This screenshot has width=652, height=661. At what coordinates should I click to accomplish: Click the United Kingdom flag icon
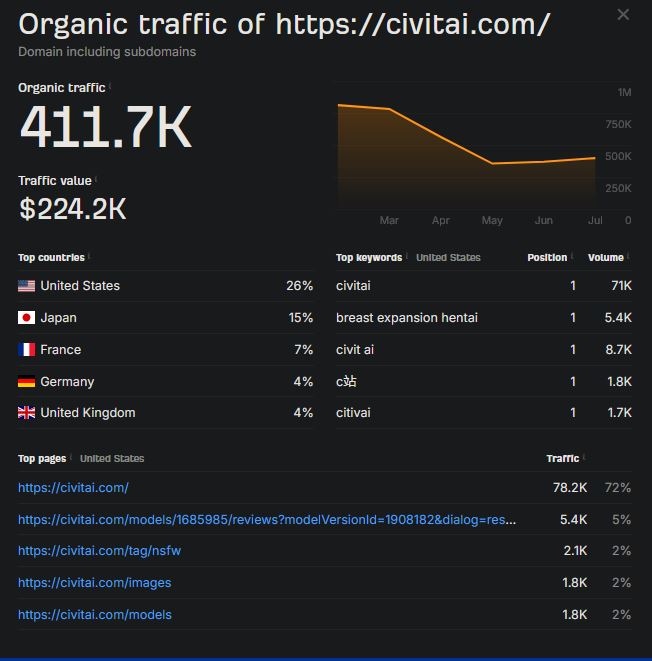click(x=27, y=413)
